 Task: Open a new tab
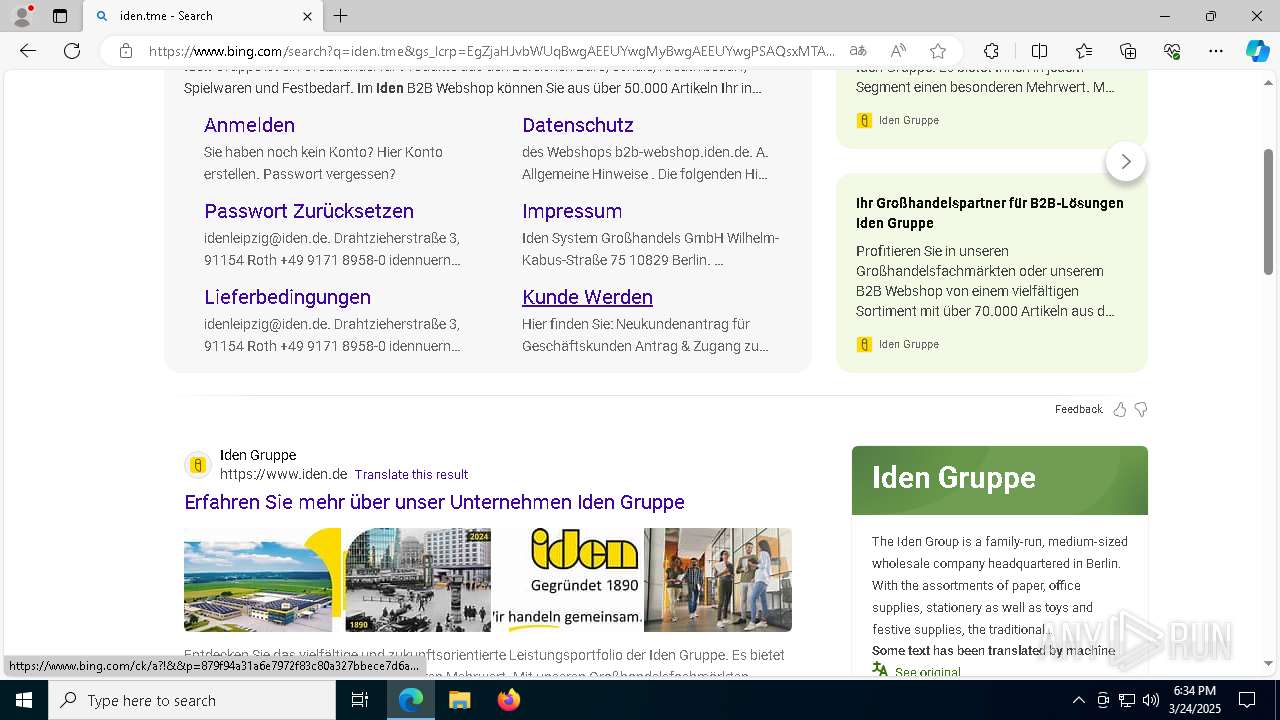click(x=341, y=16)
